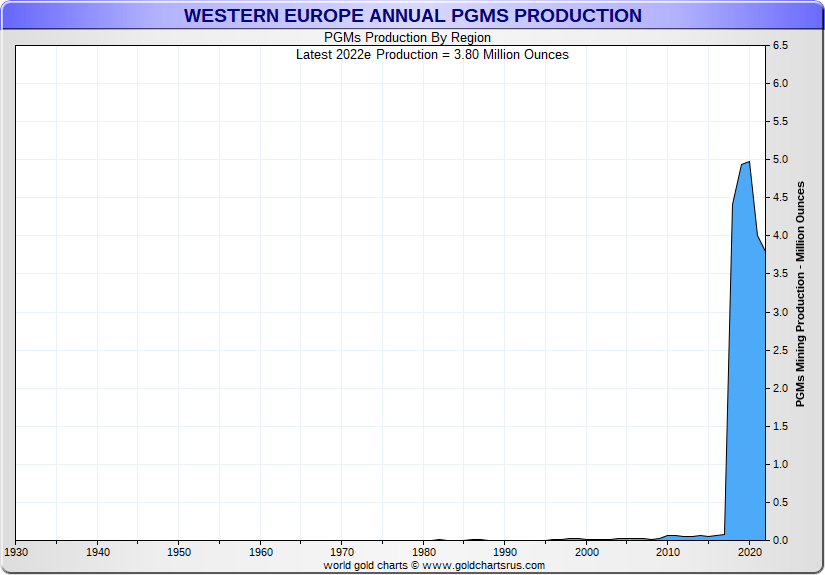The height and width of the screenshot is (575, 825).
Task: Click the 6.5 value on the right axis
Action: coord(780,46)
